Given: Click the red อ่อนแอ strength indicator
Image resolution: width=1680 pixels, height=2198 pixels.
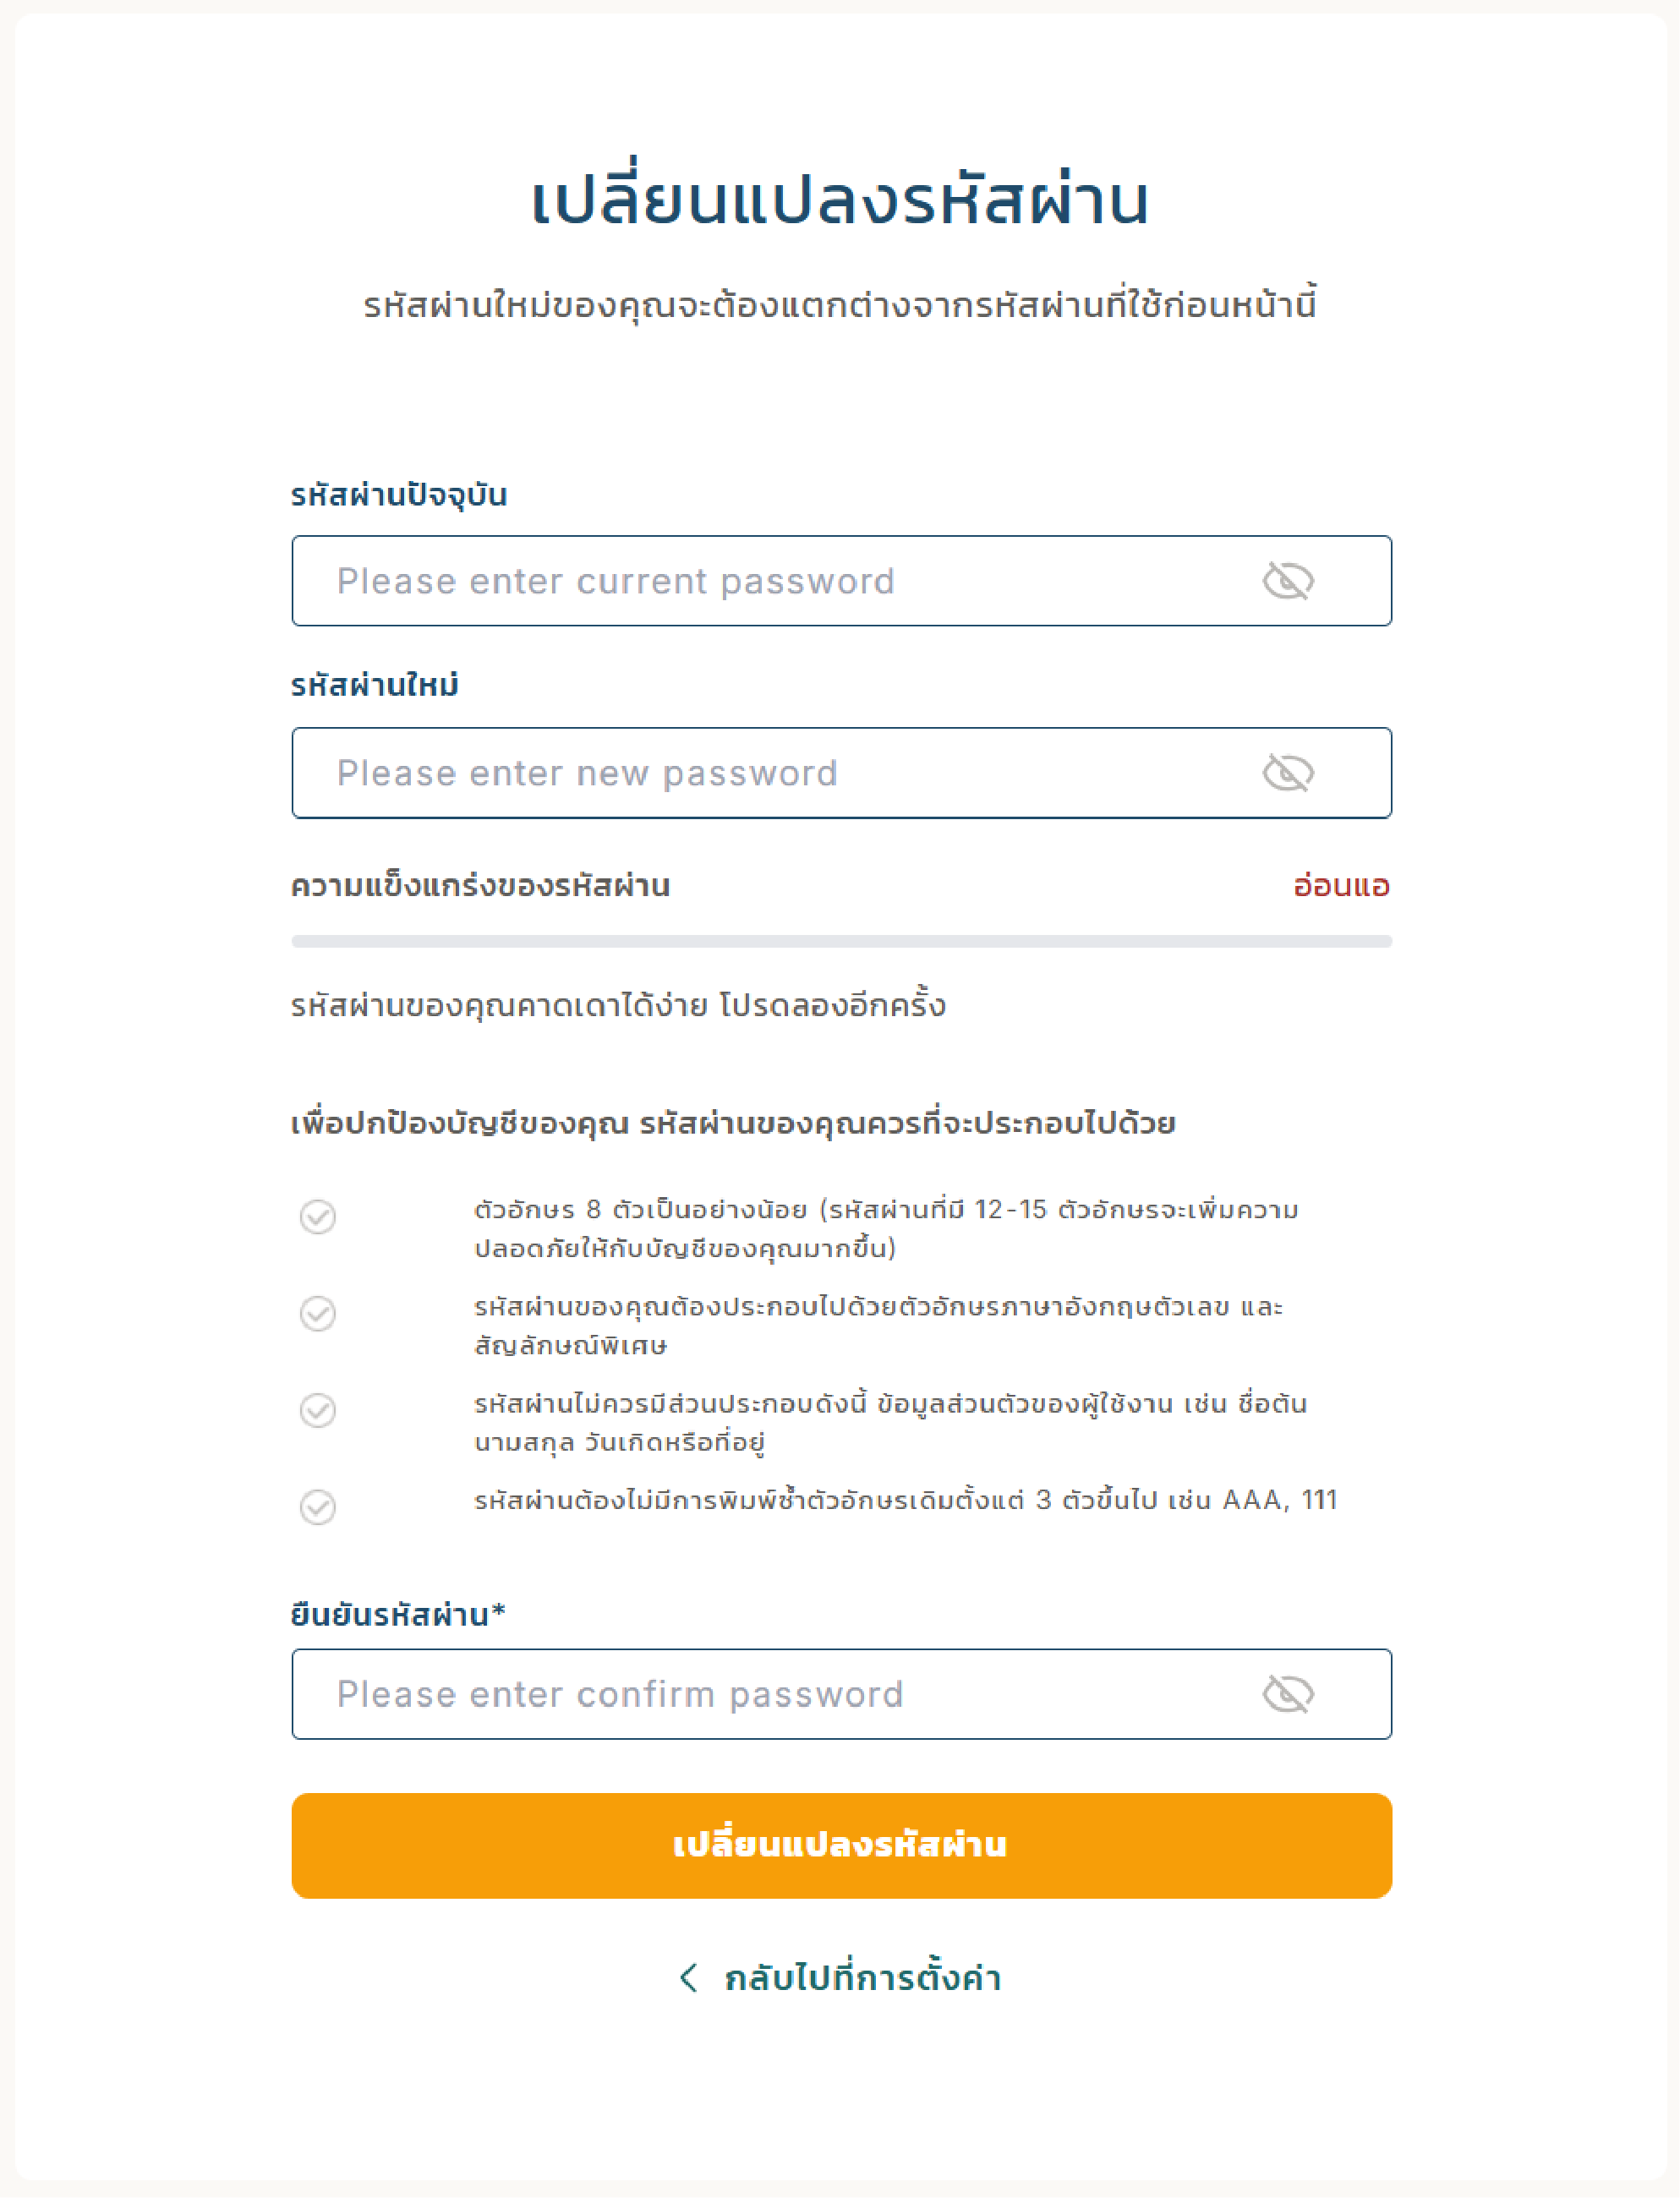Looking at the screenshot, I should [1341, 885].
